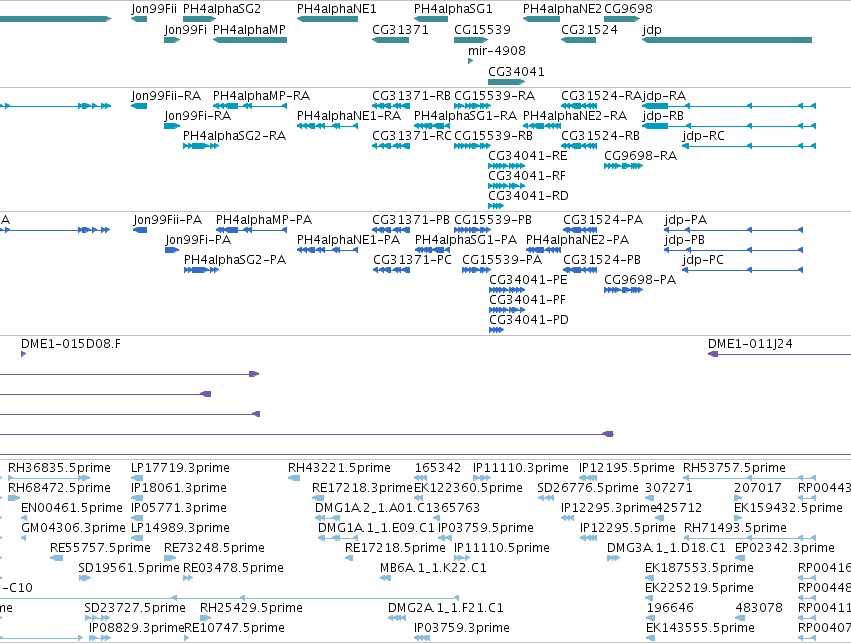The height and width of the screenshot is (643, 851).
Task: Click the PH4alphaMP gene label
Action: click(249, 30)
